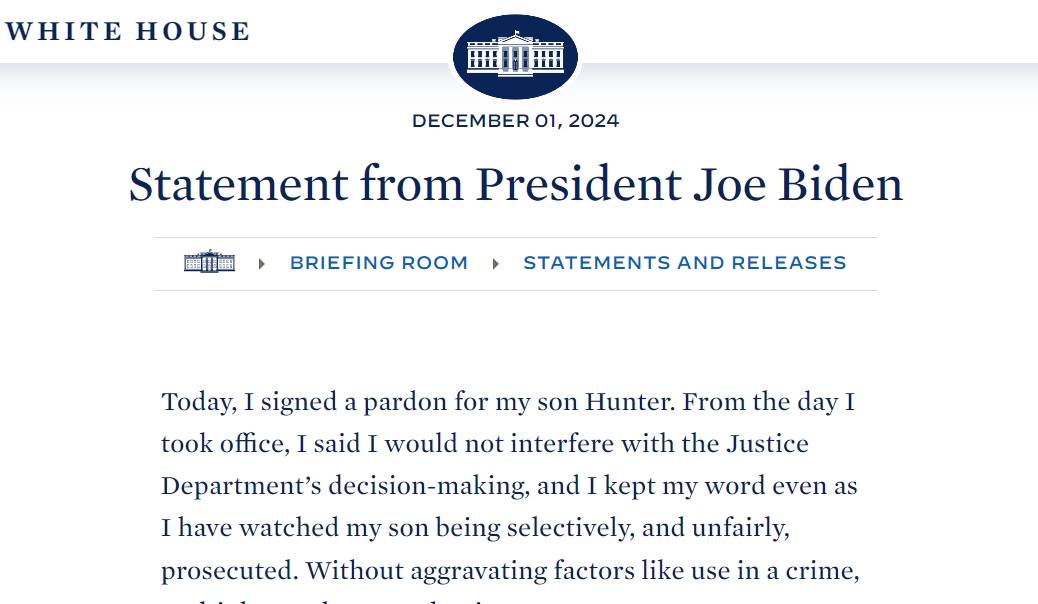Click the WHITE HOUSE header text
The height and width of the screenshot is (604, 1038).
pos(127,31)
